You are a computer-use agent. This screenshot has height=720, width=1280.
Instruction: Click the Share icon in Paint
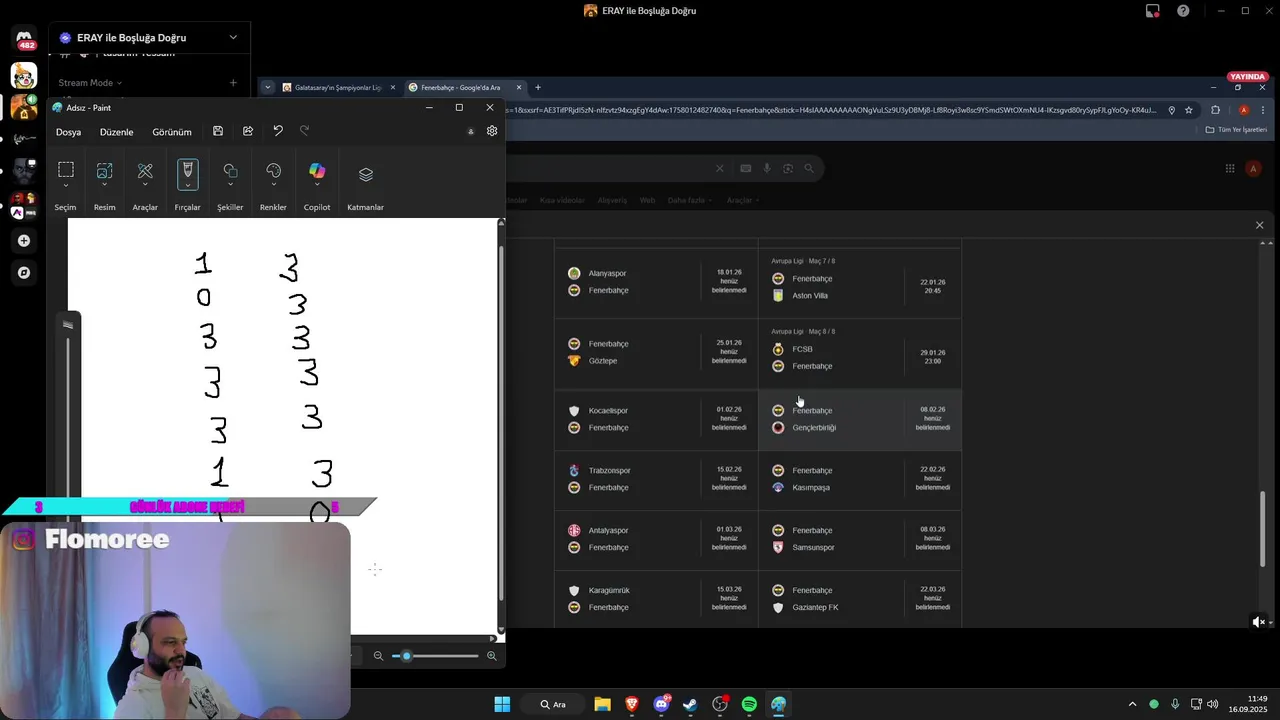248,131
